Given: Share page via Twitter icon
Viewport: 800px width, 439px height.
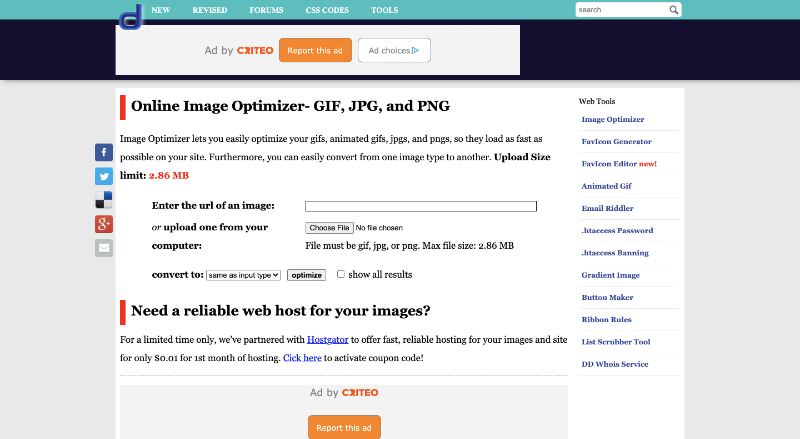Looking at the screenshot, I should coord(104,176).
